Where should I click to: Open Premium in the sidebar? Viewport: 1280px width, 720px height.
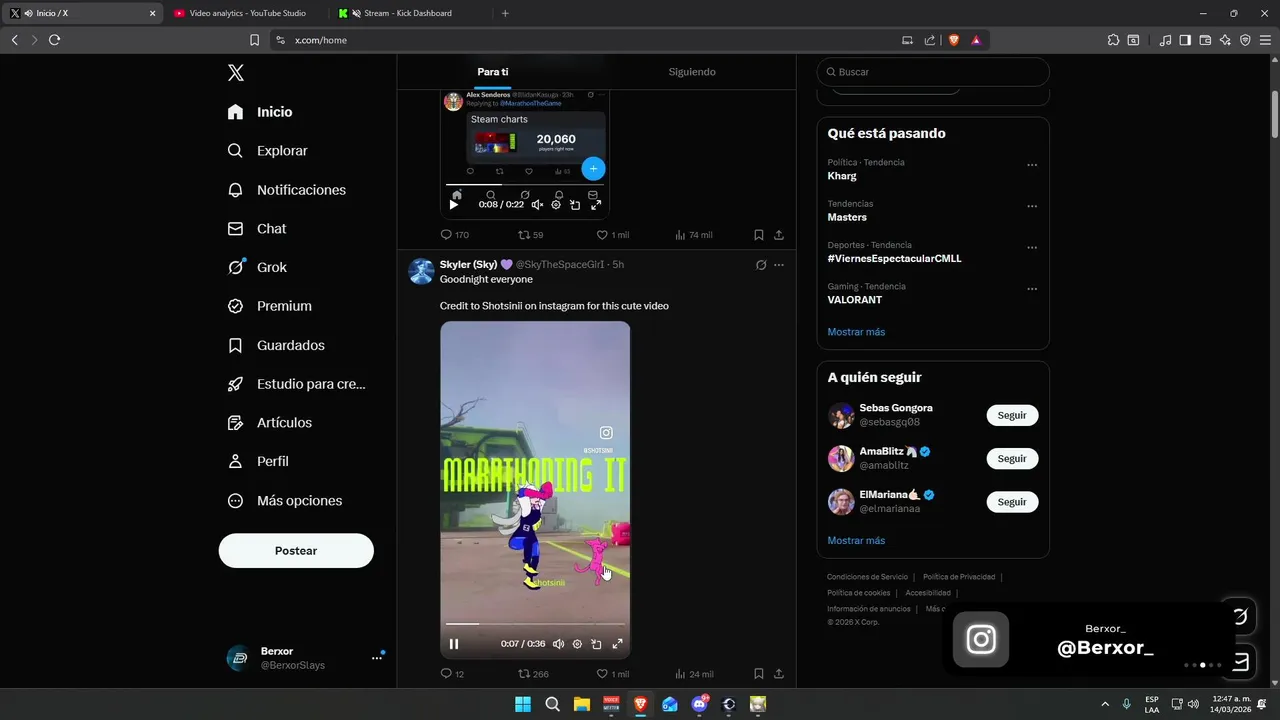tap(270, 306)
